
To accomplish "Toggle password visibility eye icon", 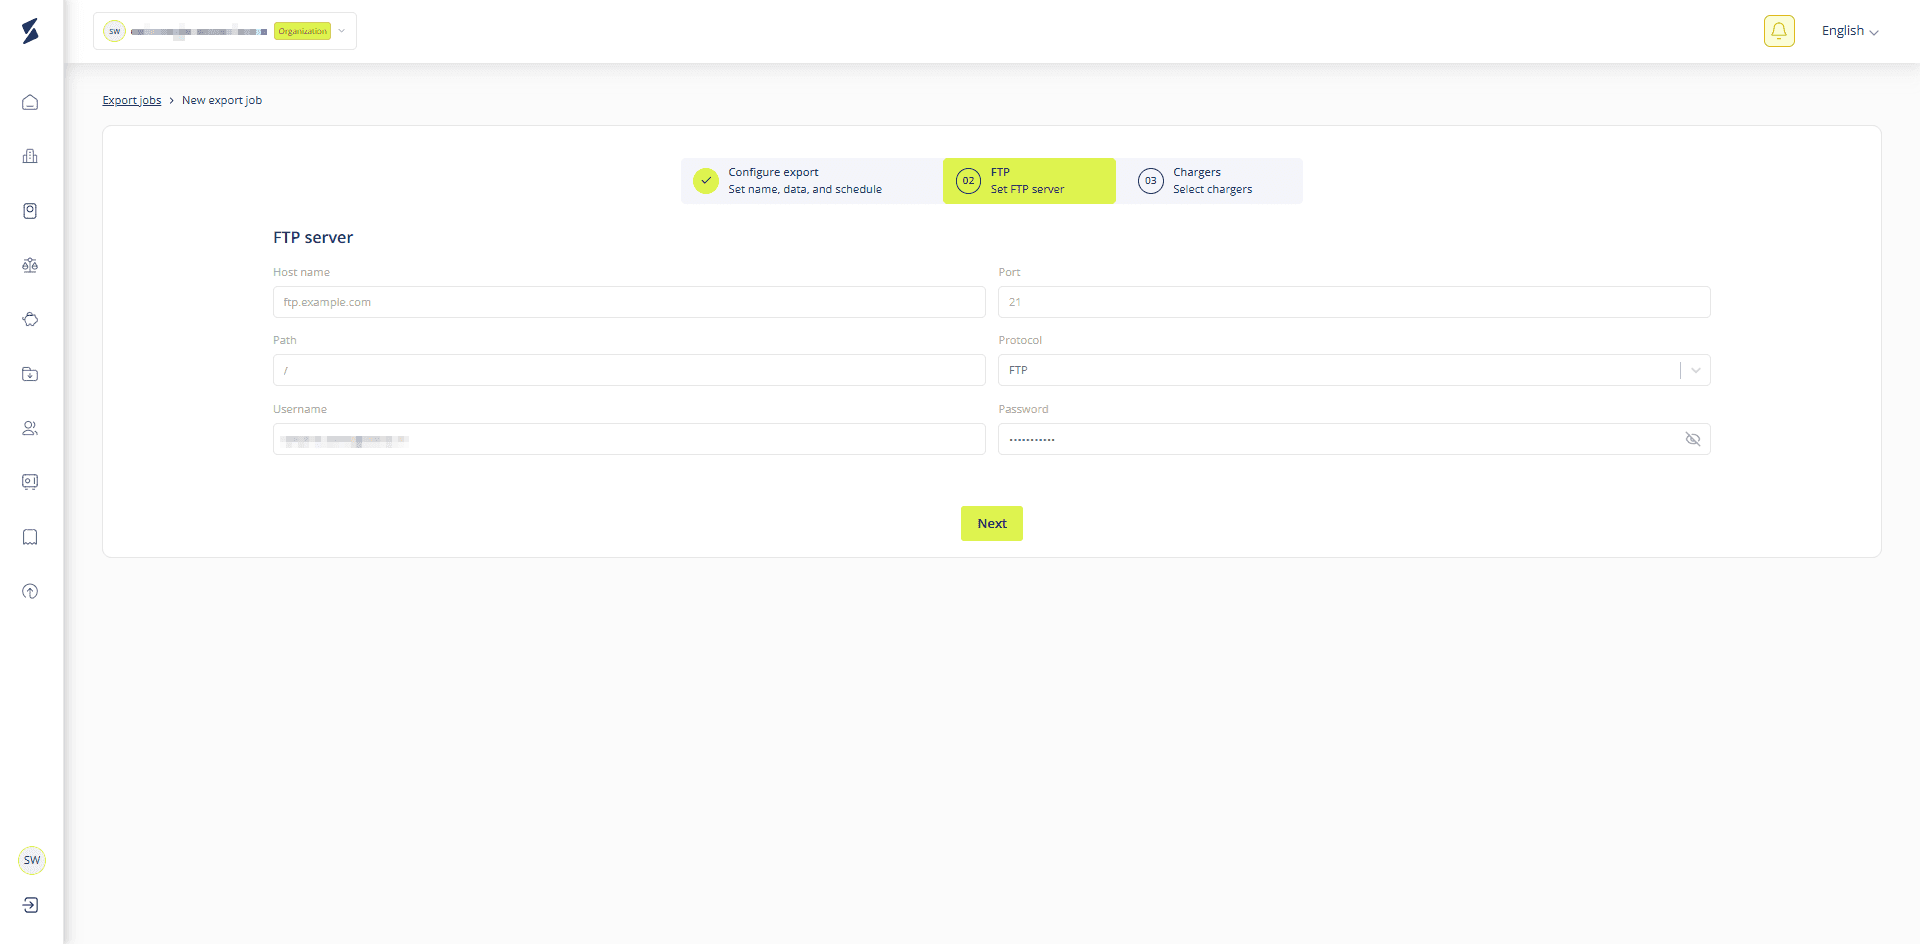I will tap(1693, 439).
